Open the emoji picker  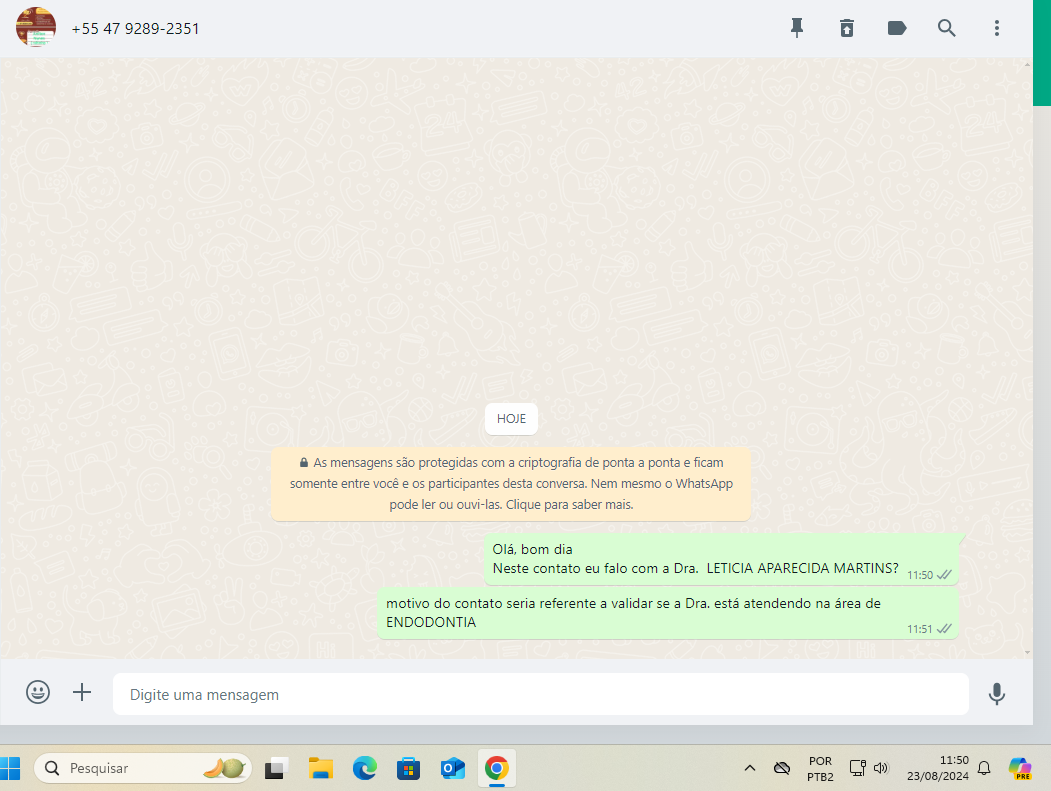tap(38, 692)
